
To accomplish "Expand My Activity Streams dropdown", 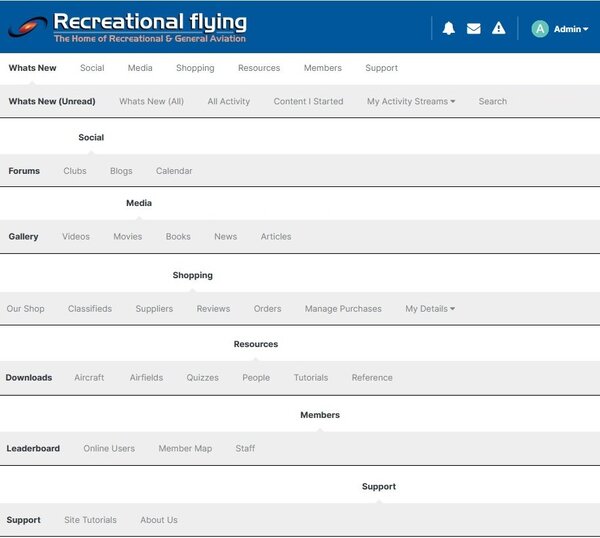I will point(411,101).
